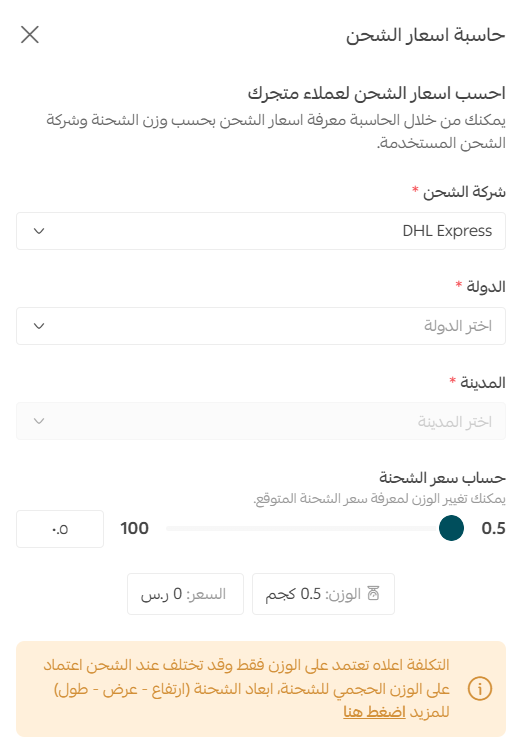This screenshot has width=525, height=741.
Task: Click the chevron arrow in the country field
Action: (39, 326)
